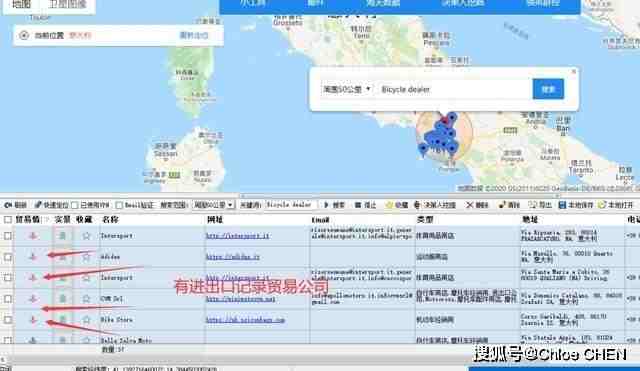Sort by the 地址 column header
Image resolution: width=640 pixels, height=371 pixels.
[530, 220]
